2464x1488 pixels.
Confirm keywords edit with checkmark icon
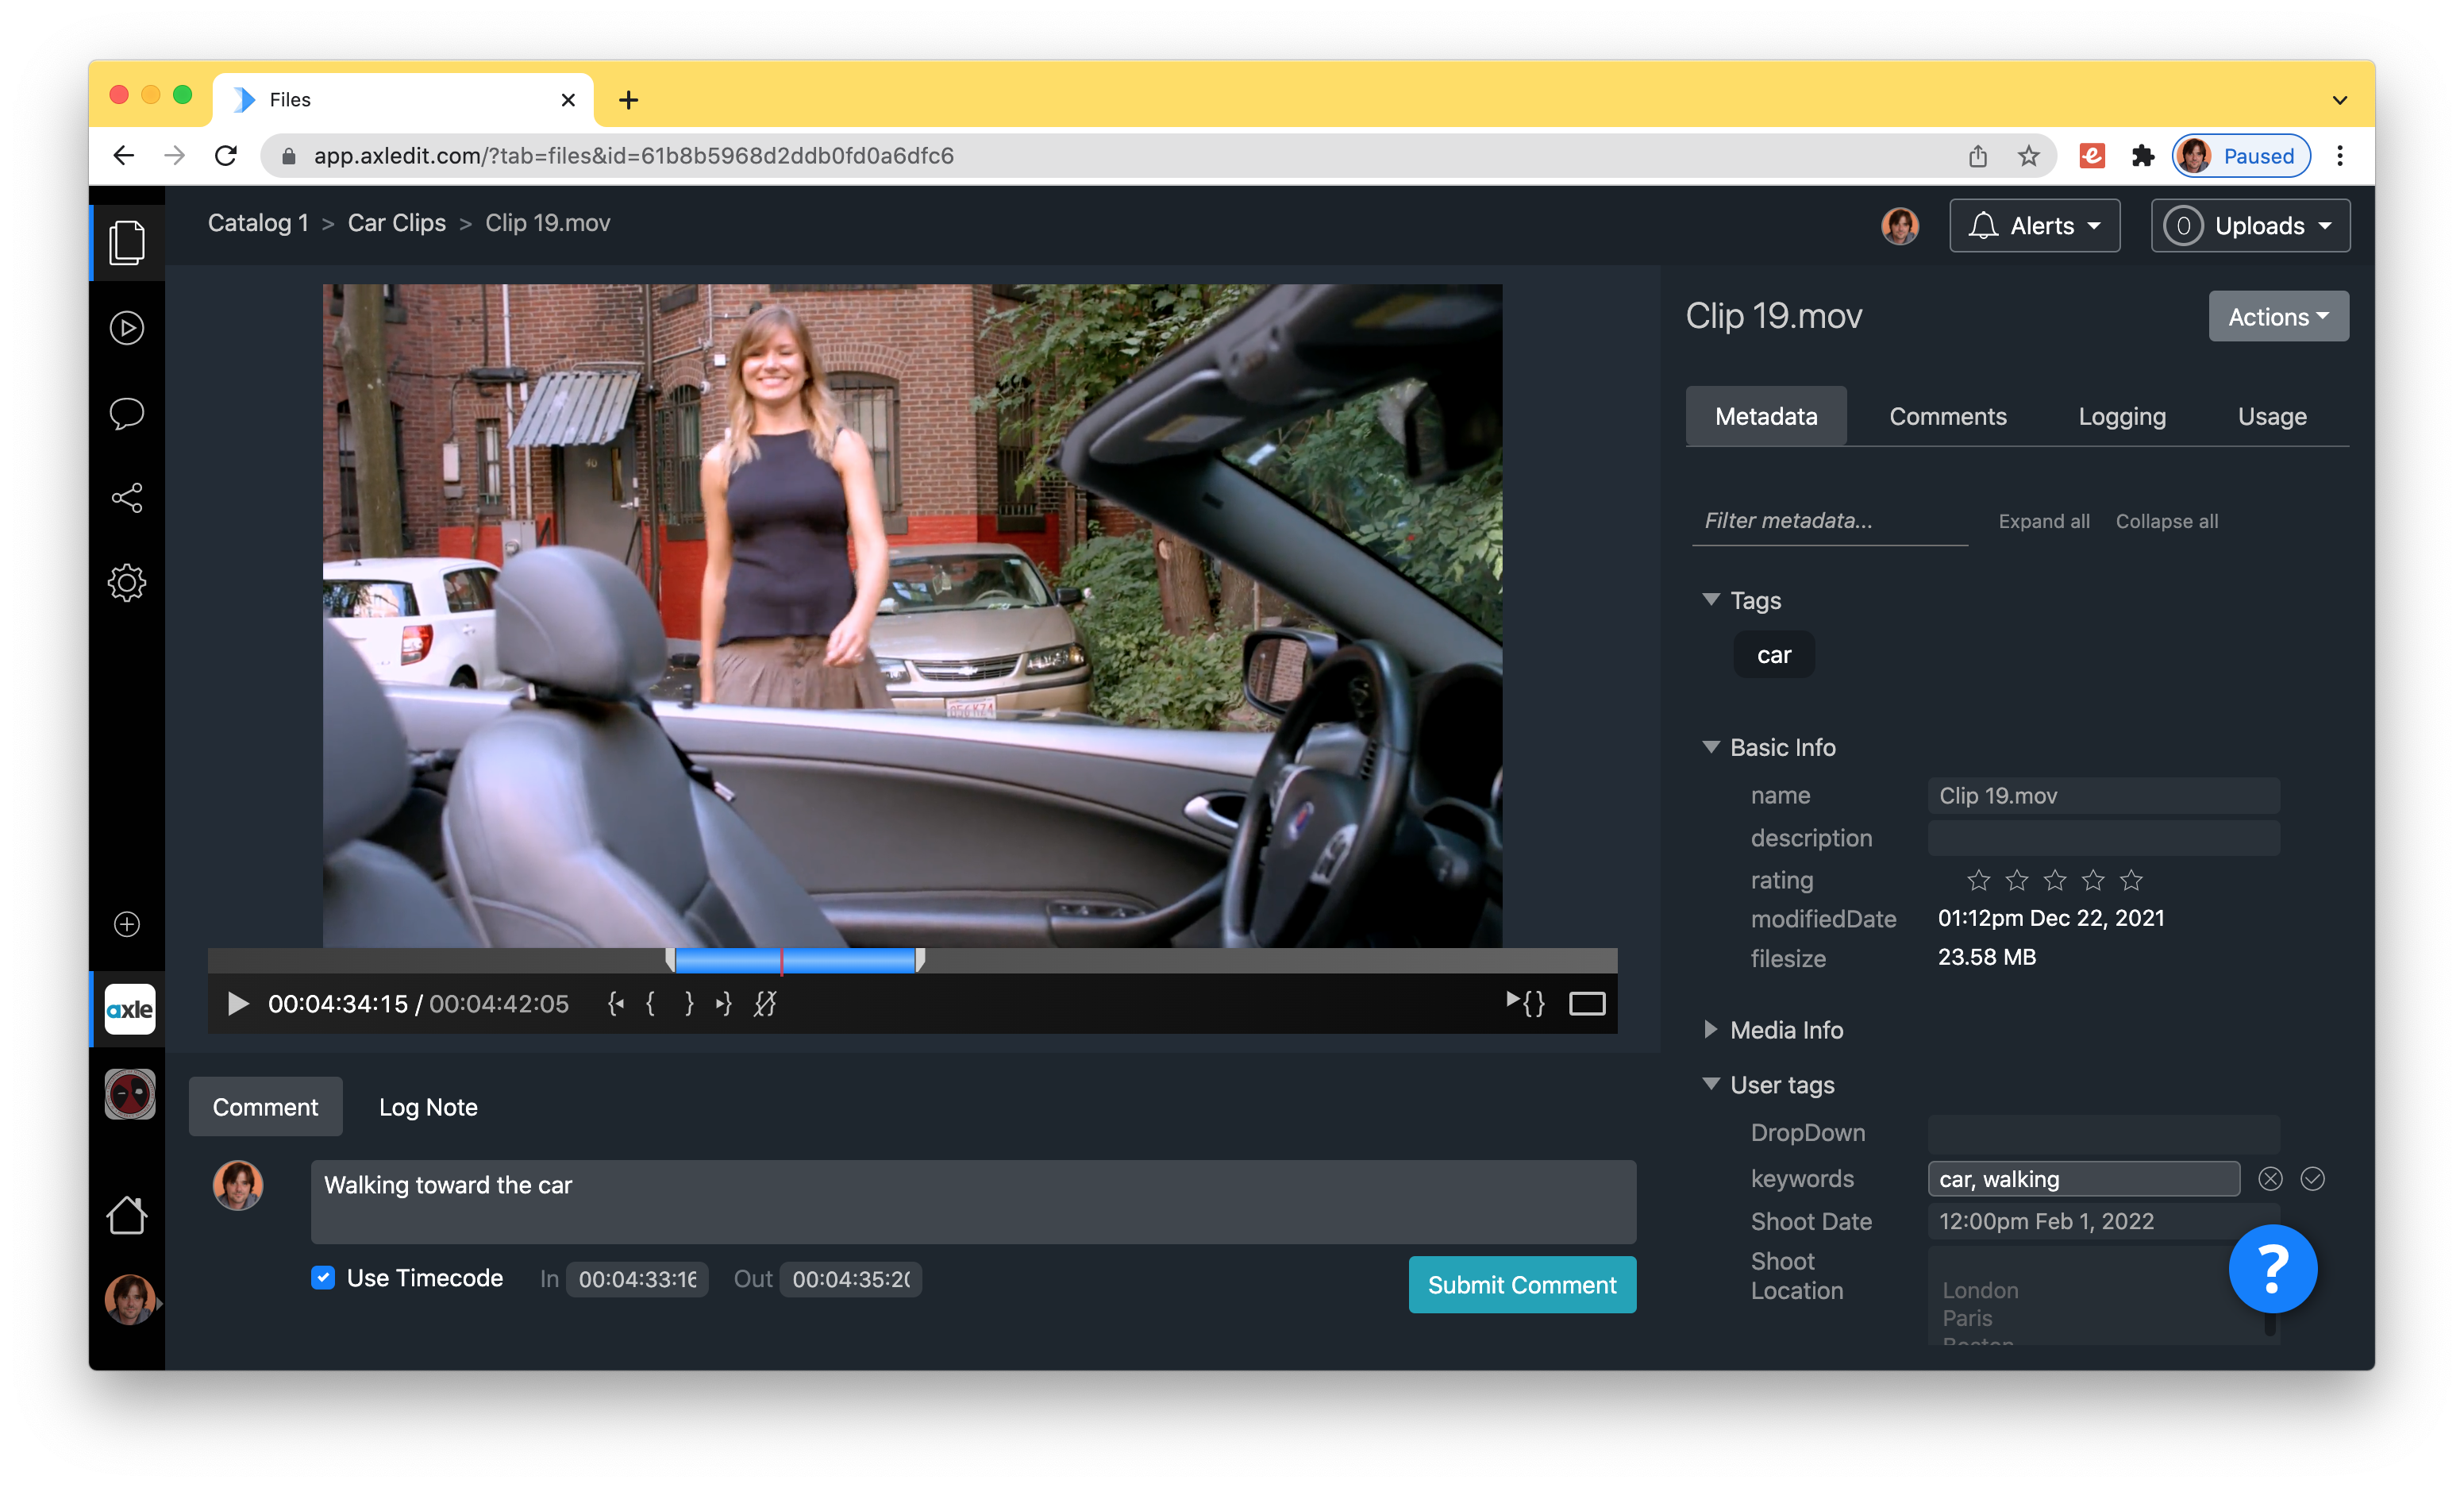(x=2312, y=1179)
